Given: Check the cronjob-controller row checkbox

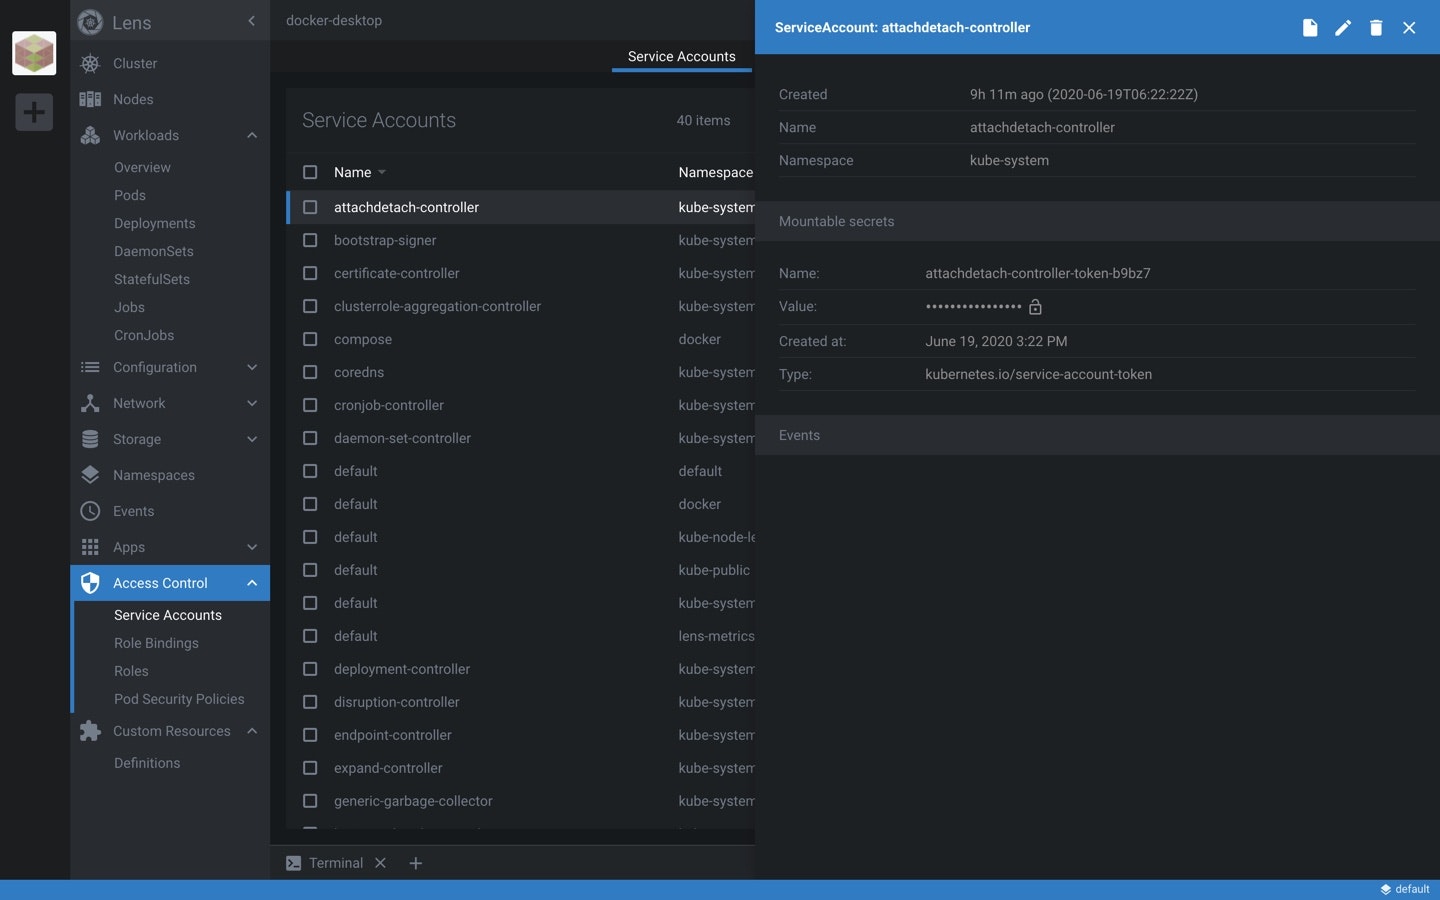Looking at the screenshot, I should click(310, 405).
